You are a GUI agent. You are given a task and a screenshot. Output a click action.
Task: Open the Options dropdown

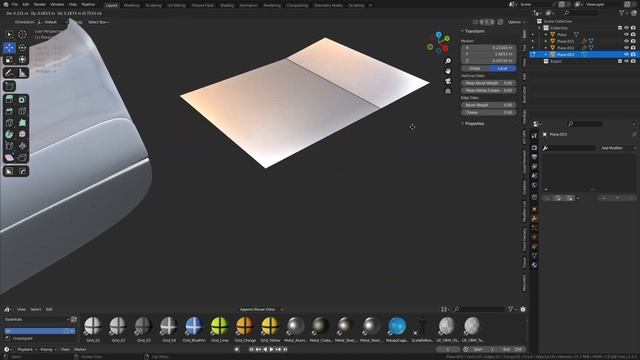[x=516, y=22]
